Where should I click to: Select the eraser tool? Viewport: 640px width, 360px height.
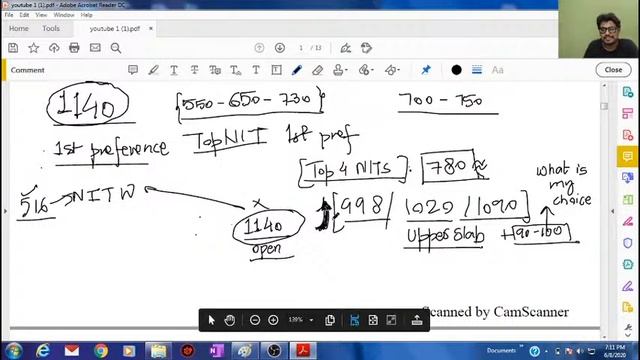pos(318,70)
